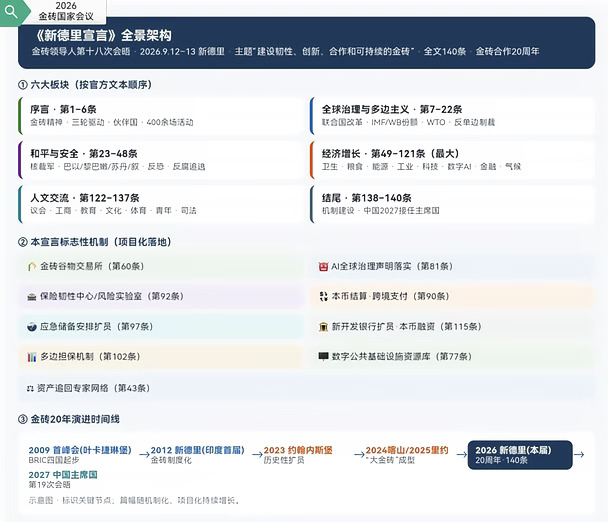This screenshot has width=608, height=522.
Task: Click the 《新德里宣言》全景架构 heading
Action: 103,35
